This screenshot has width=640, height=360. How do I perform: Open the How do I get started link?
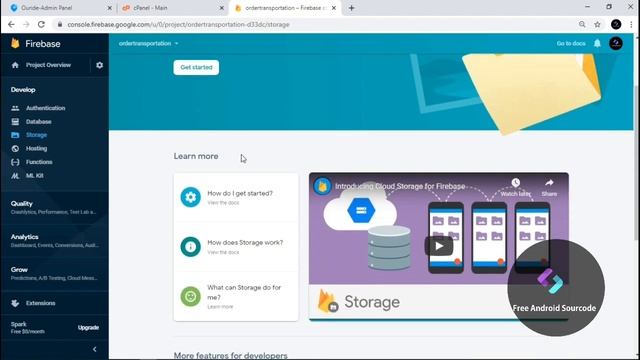click(240, 193)
